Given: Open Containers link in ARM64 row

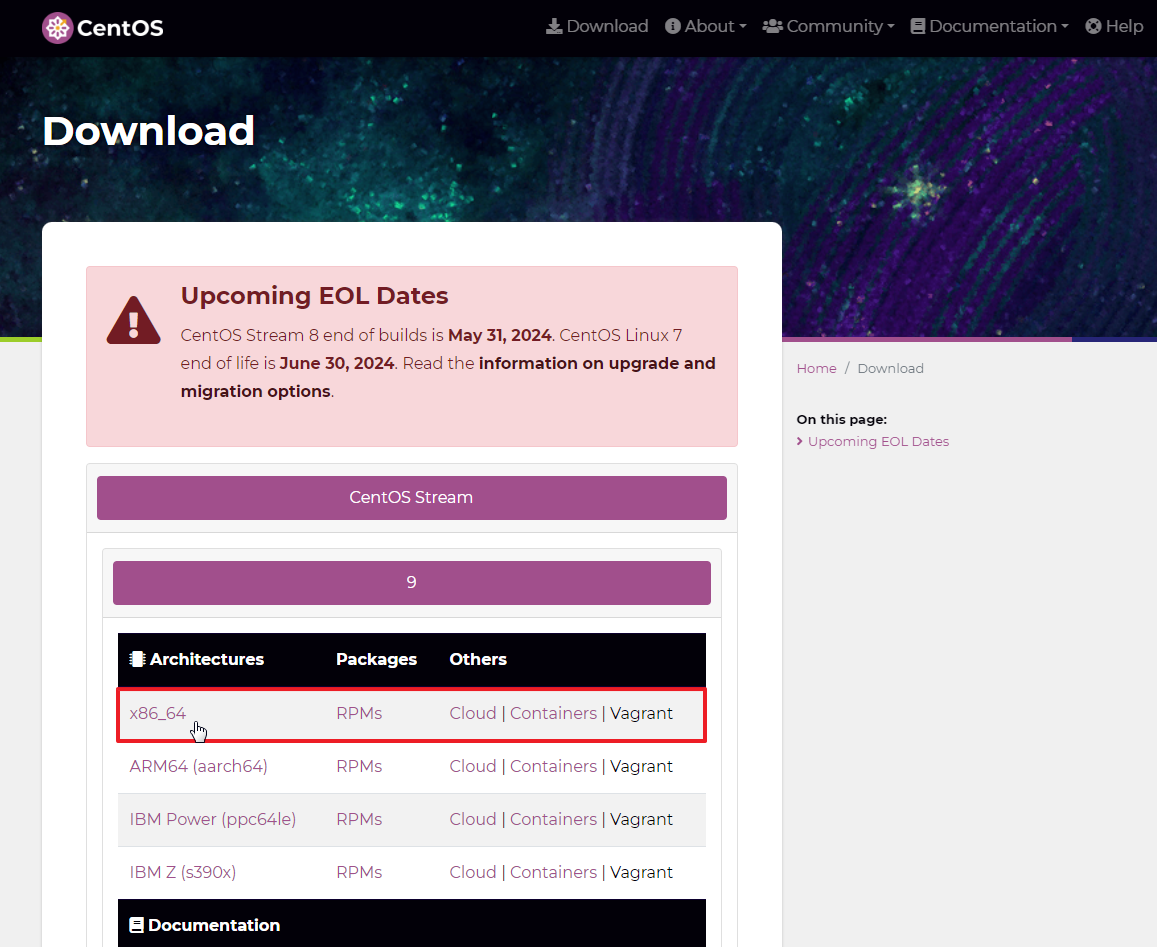Looking at the screenshot, I should [553, 767].
